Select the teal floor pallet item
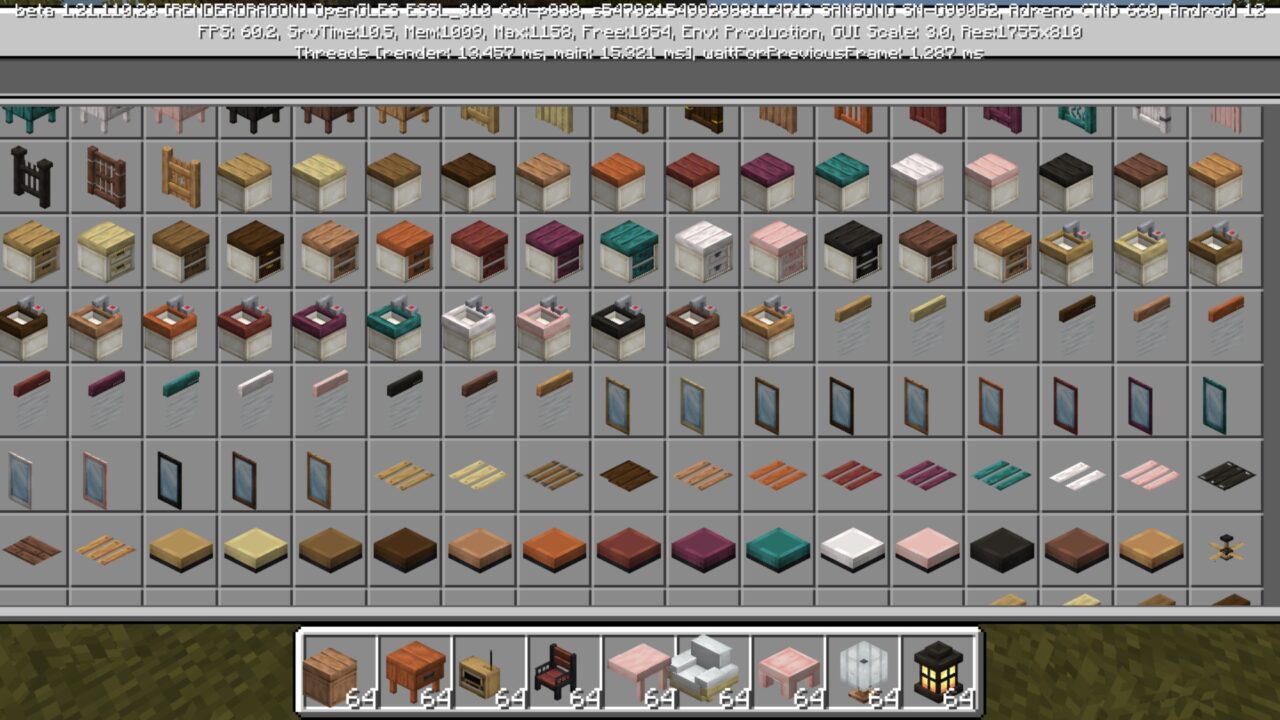This screenshot has height=720, width=1280. [x=1001, y=474]
